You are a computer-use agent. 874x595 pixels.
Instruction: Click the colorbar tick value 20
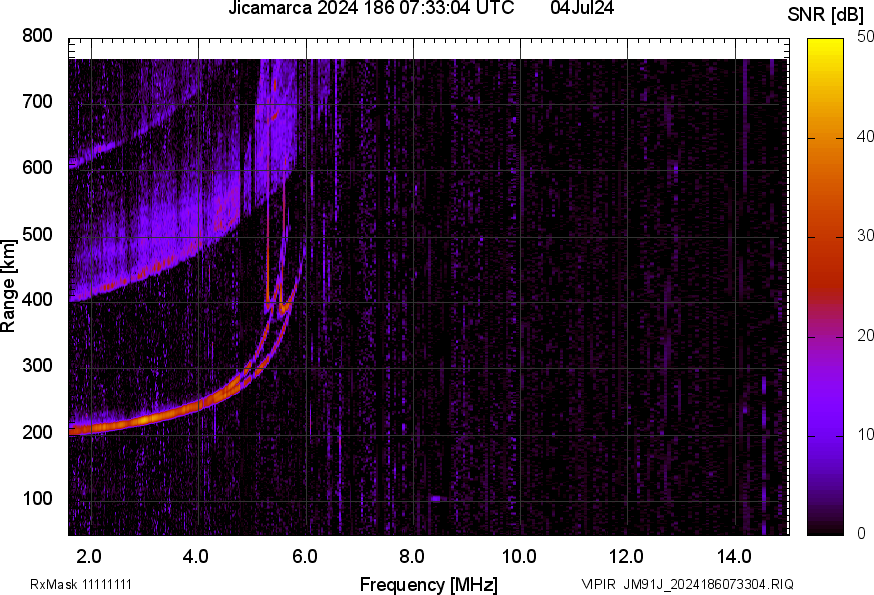[865, 335]
